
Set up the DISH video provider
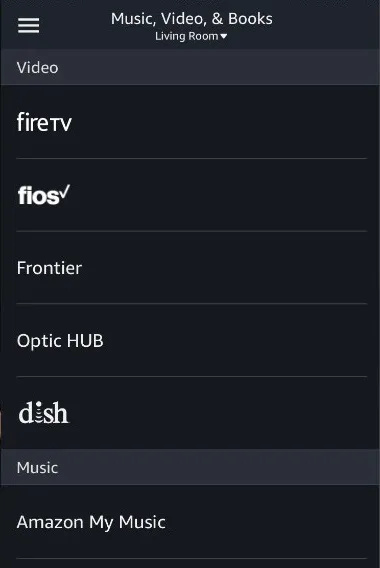click(192, 413)
